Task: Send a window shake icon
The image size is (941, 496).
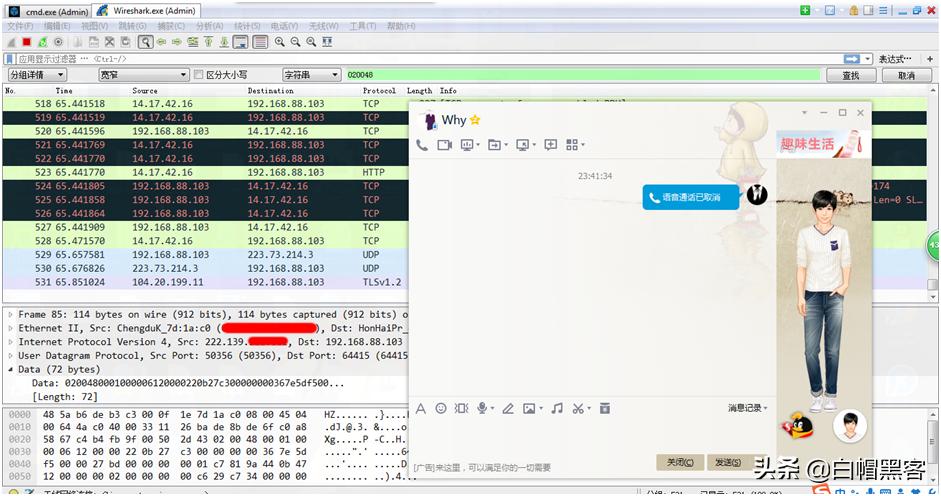Action: pos(461,409)
